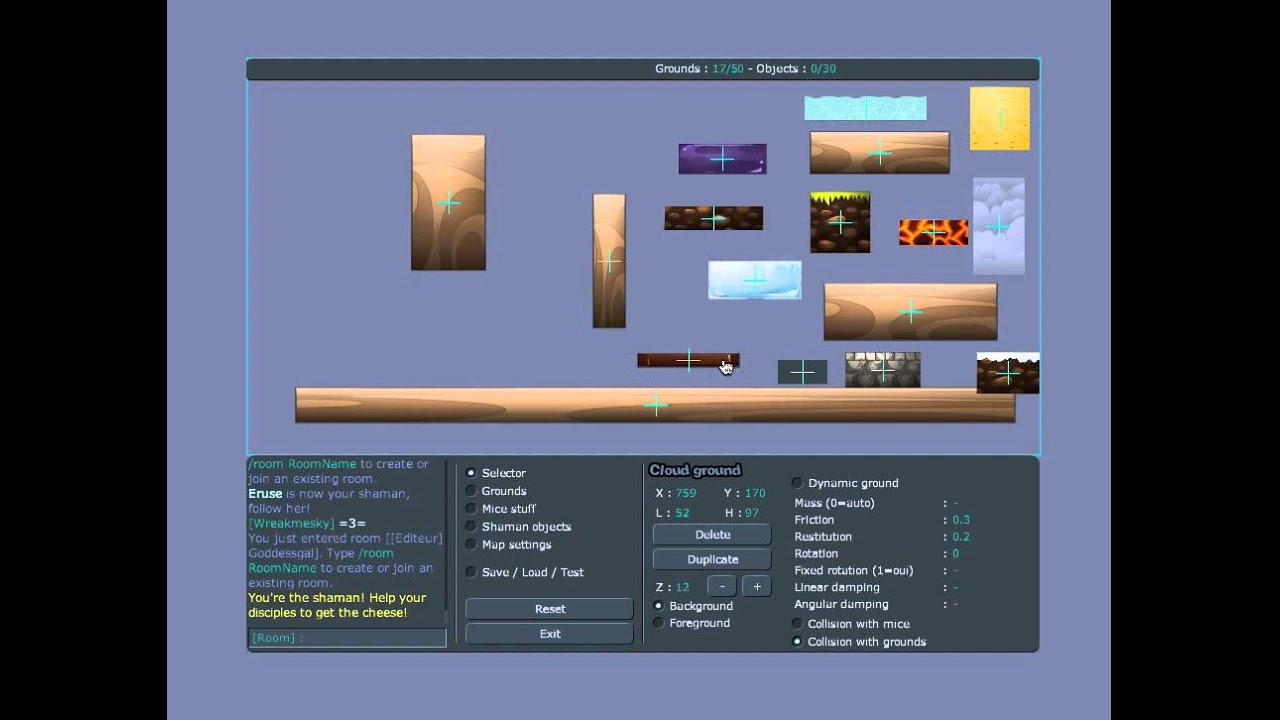
Task: Toggle Collision with grounds
Action: tap(859, 642)
